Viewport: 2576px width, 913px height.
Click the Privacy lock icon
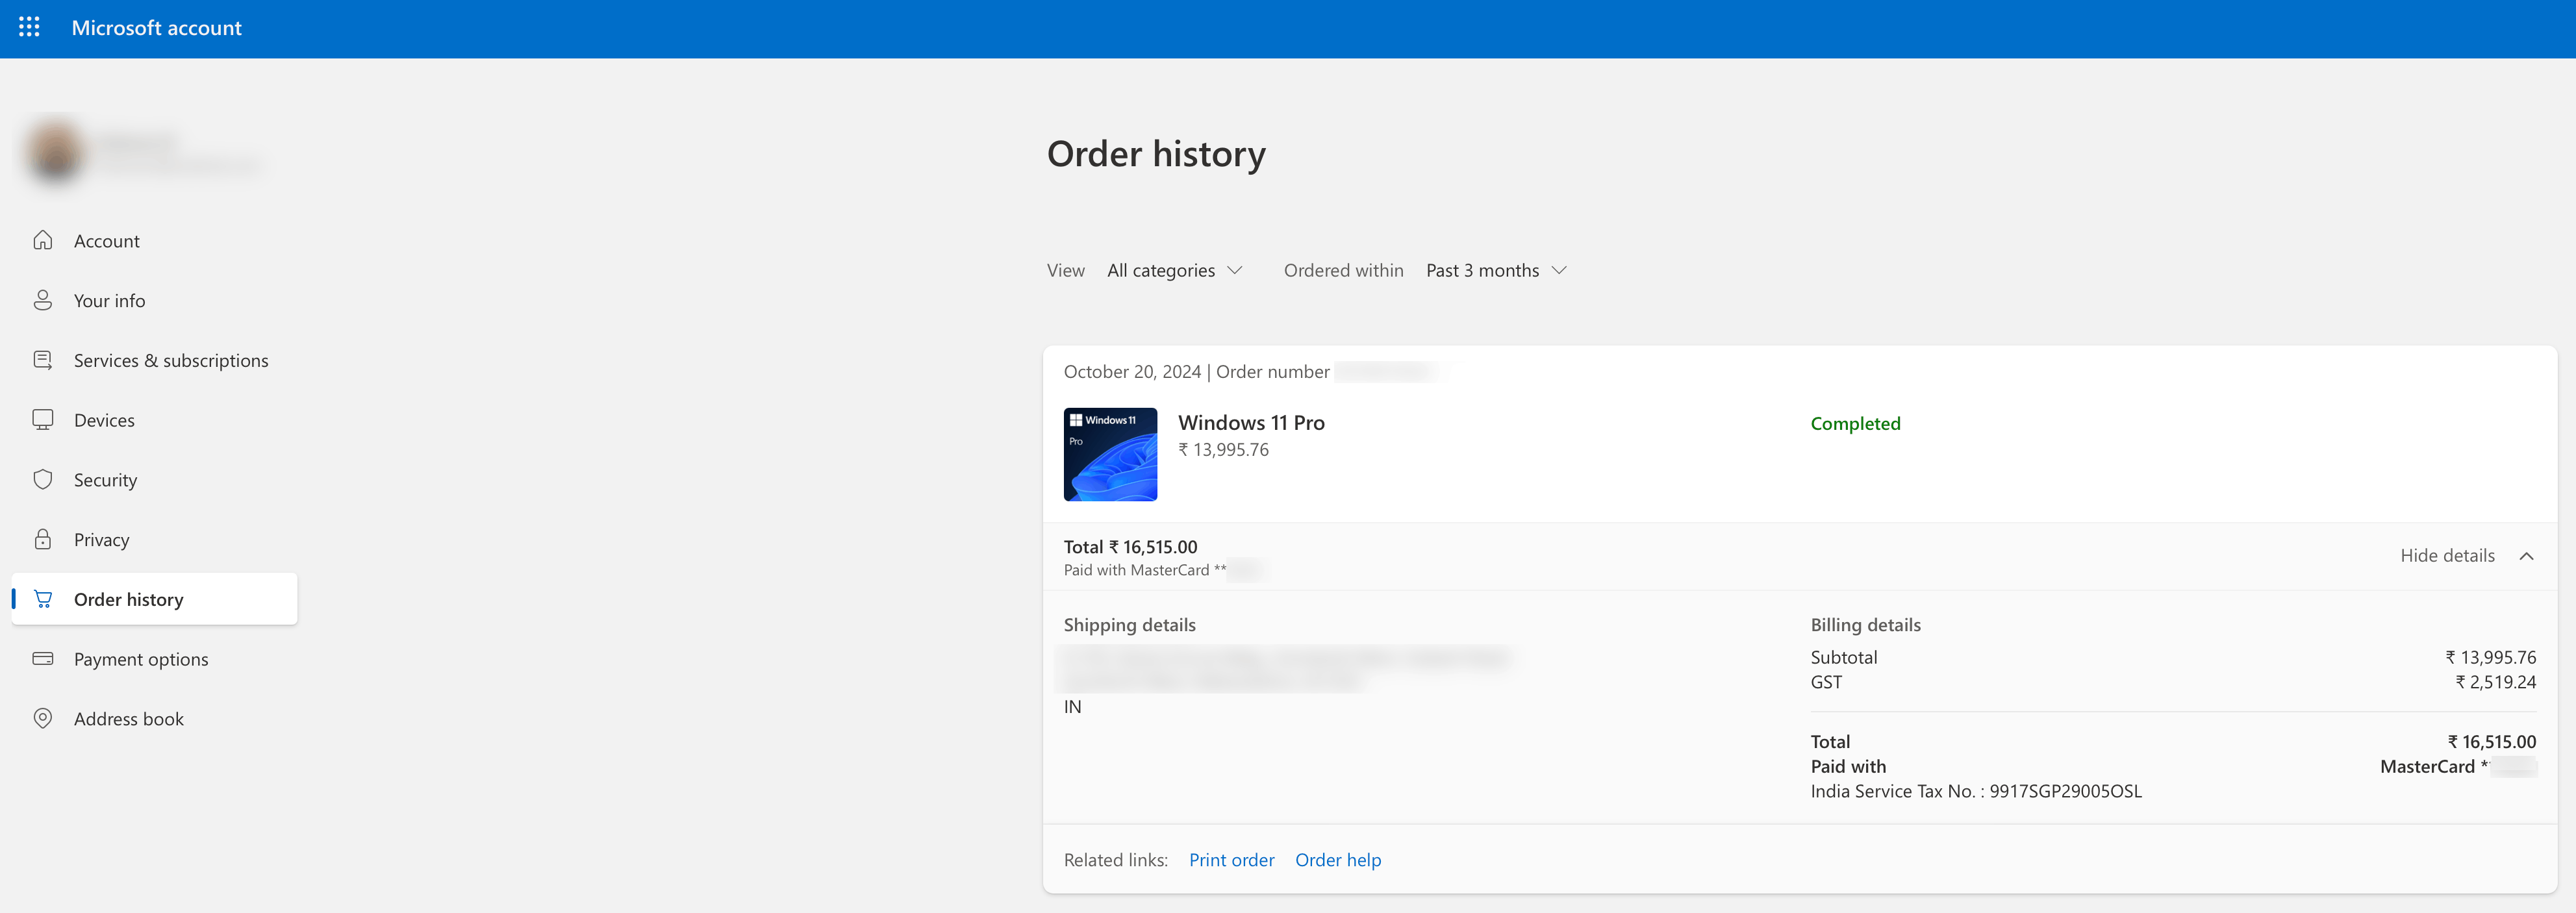click(x=43, y=539)
